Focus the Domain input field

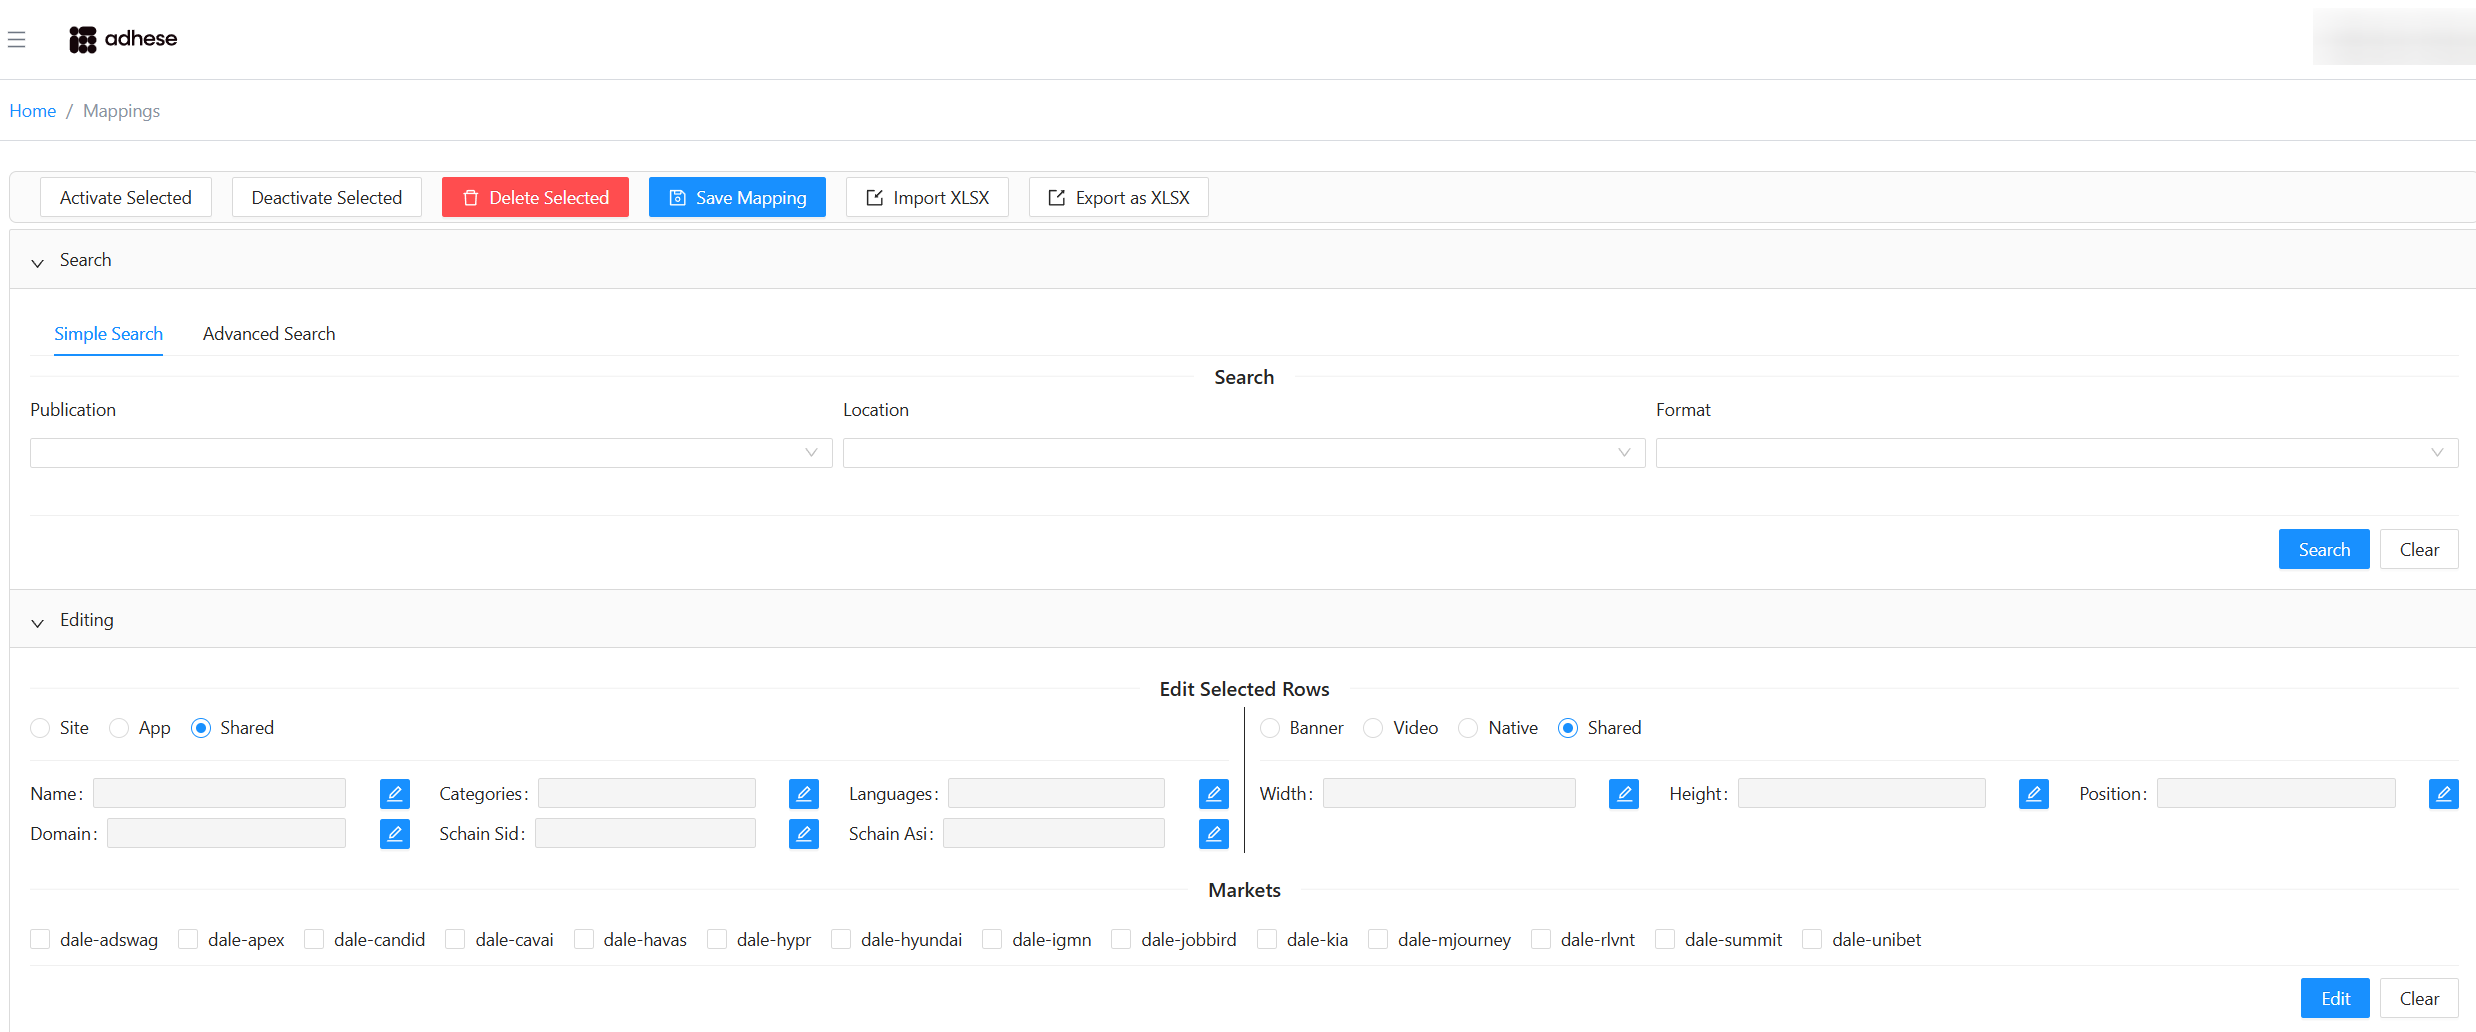pos(226,834)
